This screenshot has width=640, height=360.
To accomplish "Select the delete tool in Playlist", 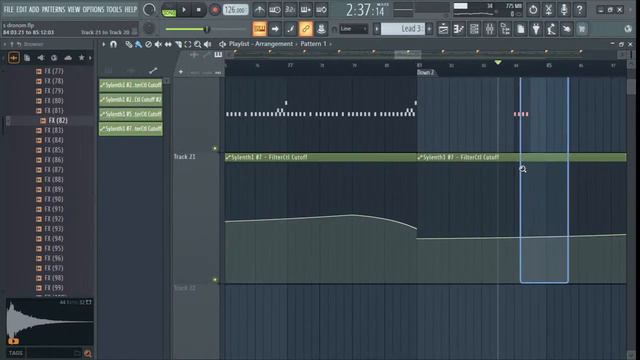I will [x=148, y=44].
